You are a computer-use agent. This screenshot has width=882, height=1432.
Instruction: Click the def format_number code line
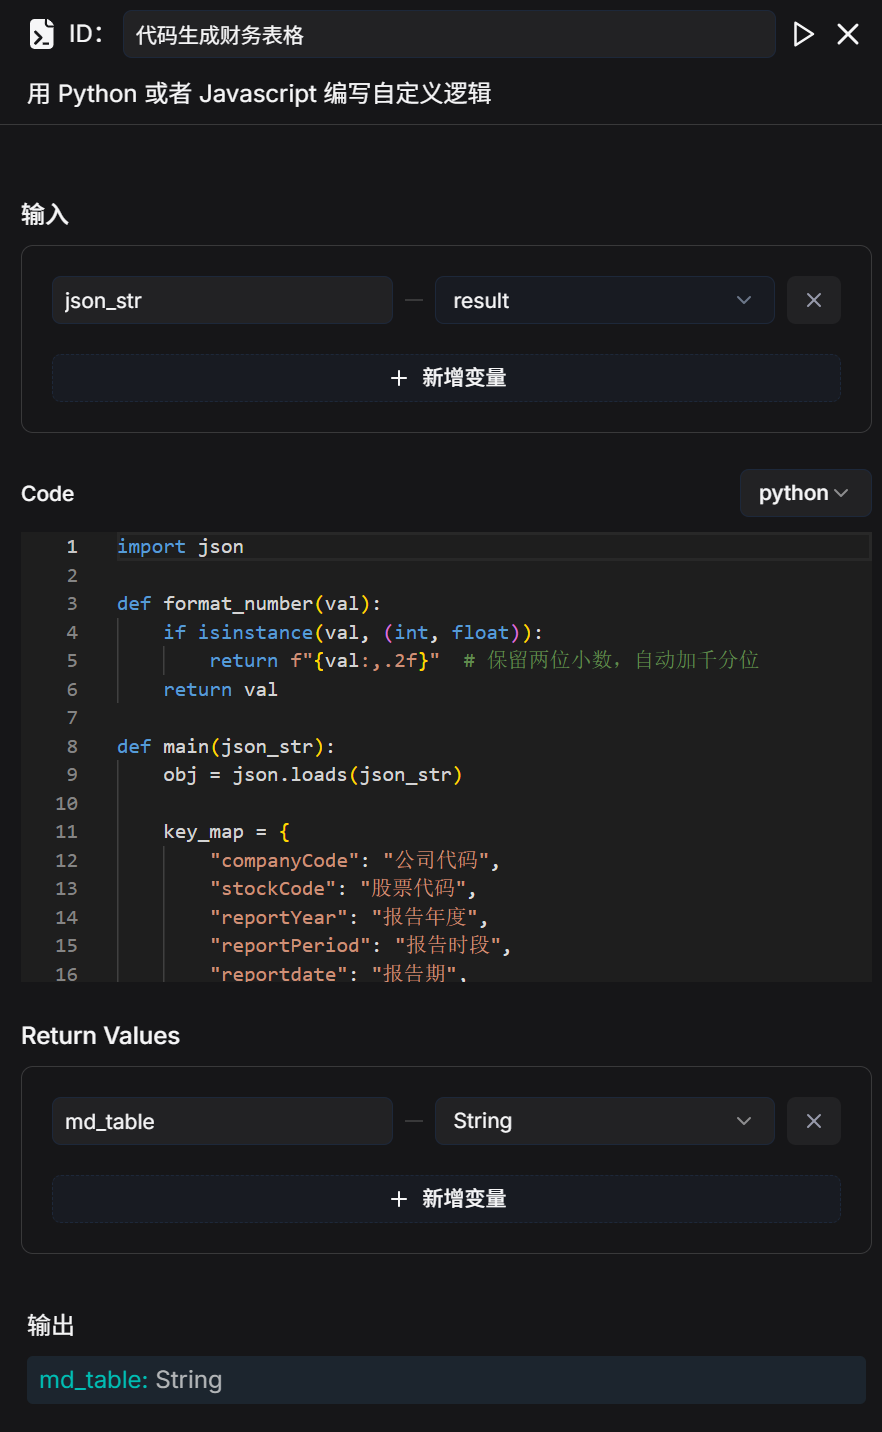coord(248,604)
